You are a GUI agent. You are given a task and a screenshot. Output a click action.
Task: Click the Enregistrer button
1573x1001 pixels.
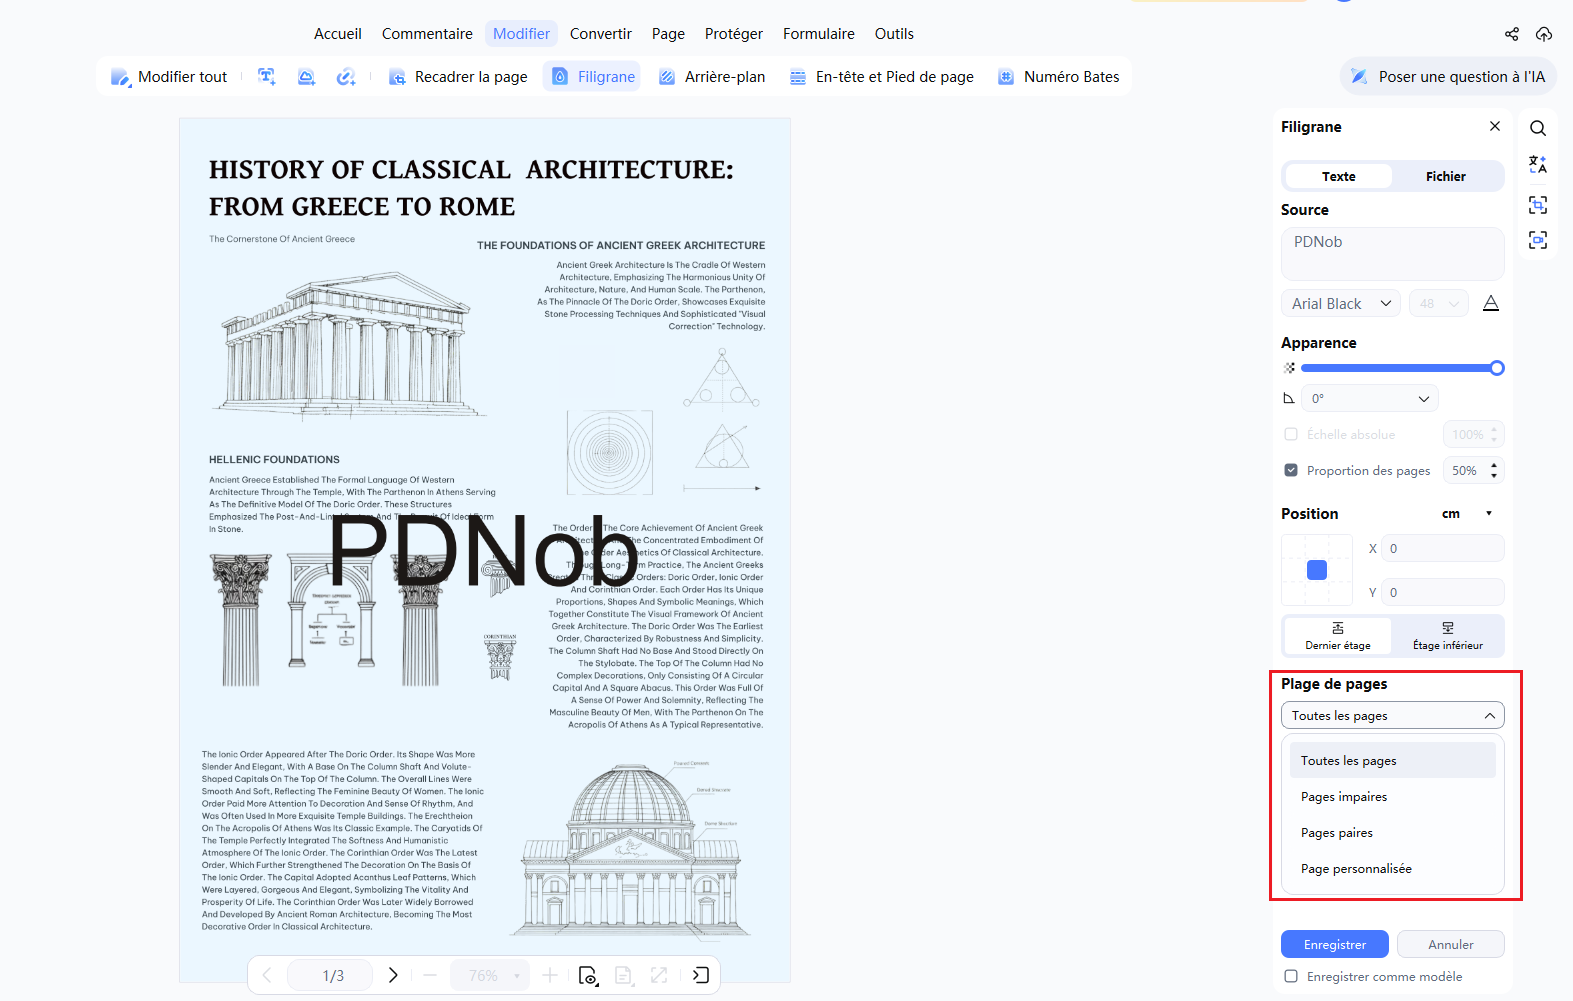tap(1335, 944)
